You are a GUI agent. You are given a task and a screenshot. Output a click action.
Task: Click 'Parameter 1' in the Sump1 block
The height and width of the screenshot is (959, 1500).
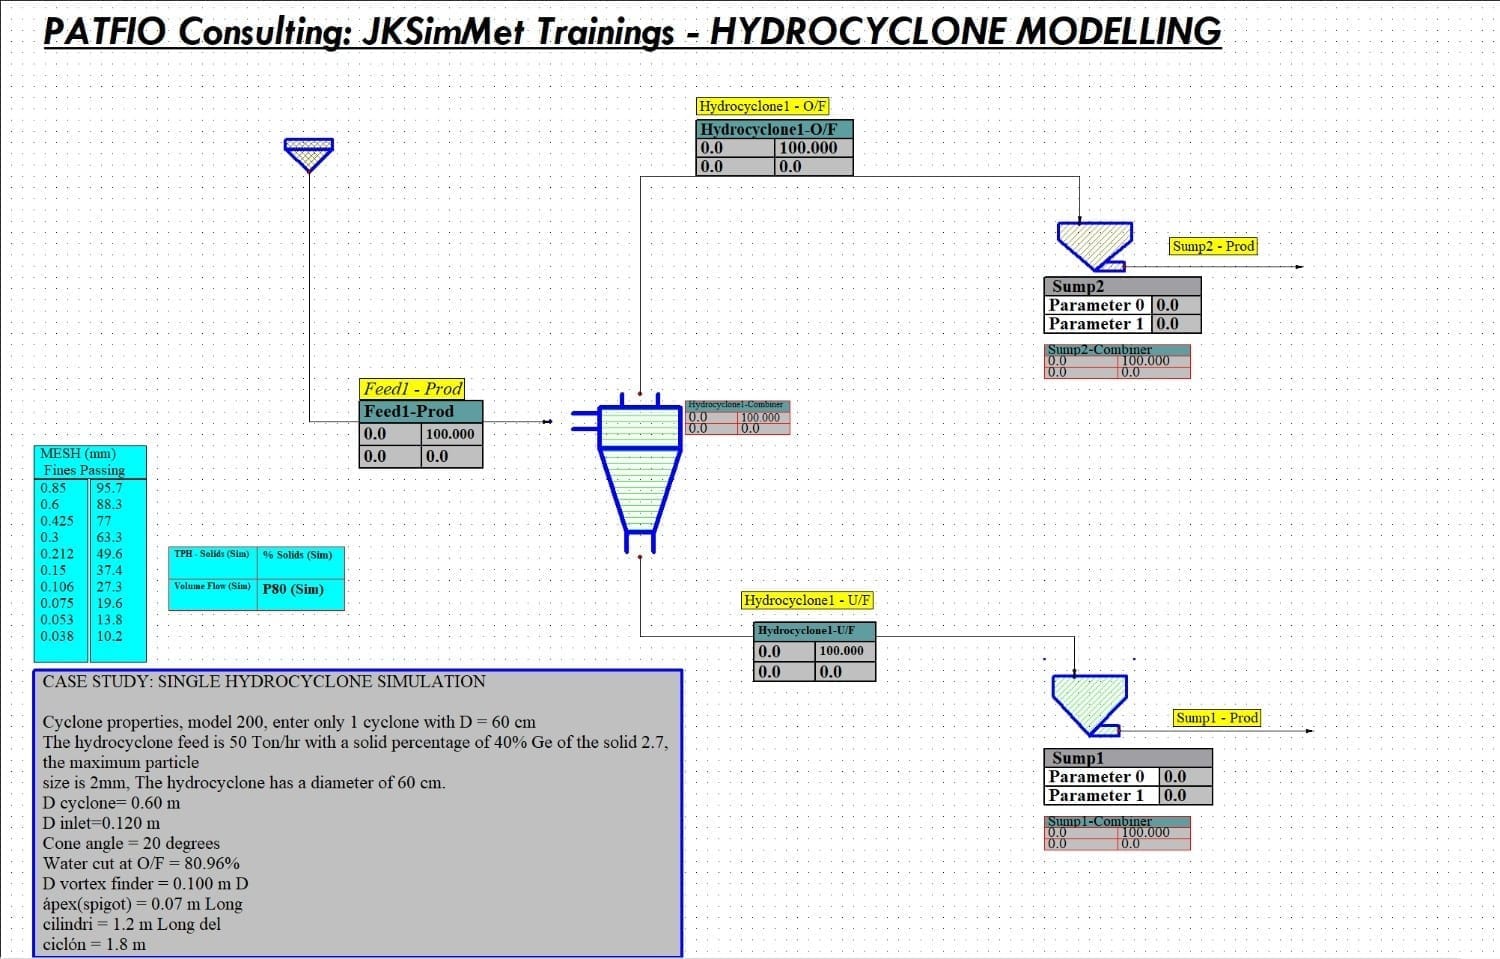(x=1101, y=795)
